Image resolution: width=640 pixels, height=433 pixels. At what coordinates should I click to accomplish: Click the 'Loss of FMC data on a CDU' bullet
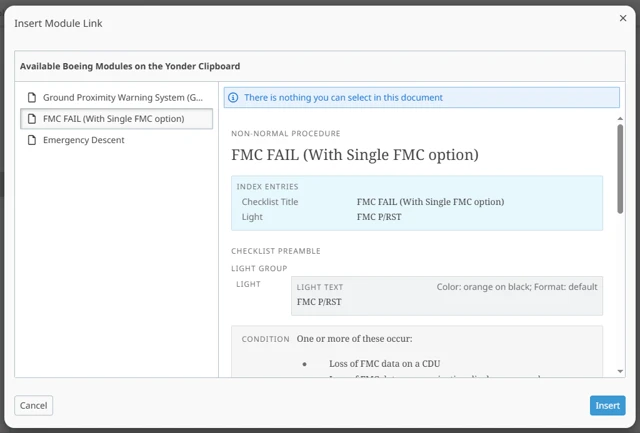pyautogui.click(x=384, y=363)
